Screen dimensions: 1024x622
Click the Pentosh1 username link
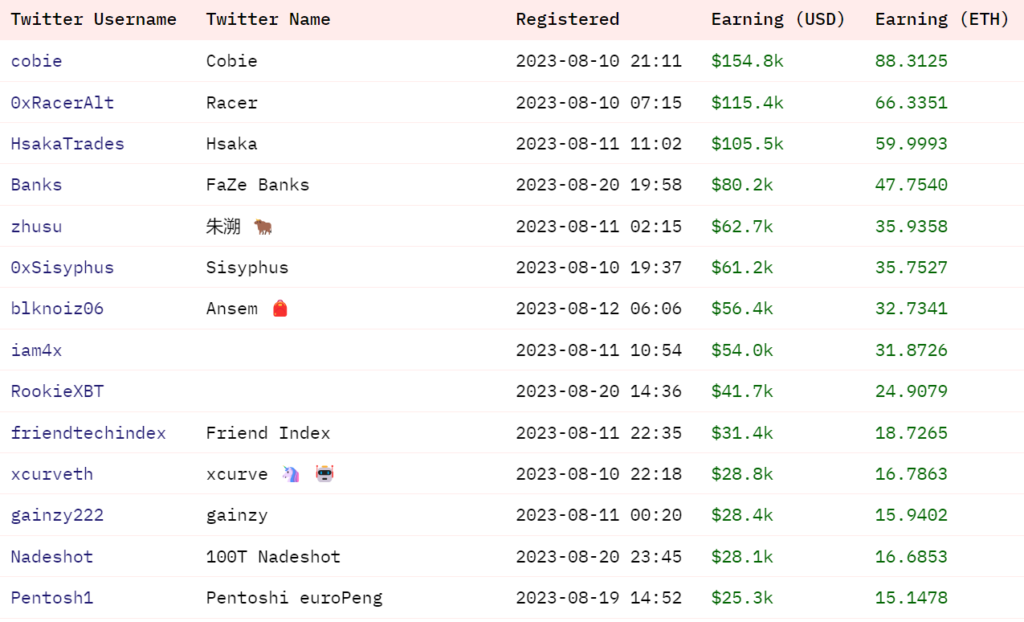click(x=52, y=598)
